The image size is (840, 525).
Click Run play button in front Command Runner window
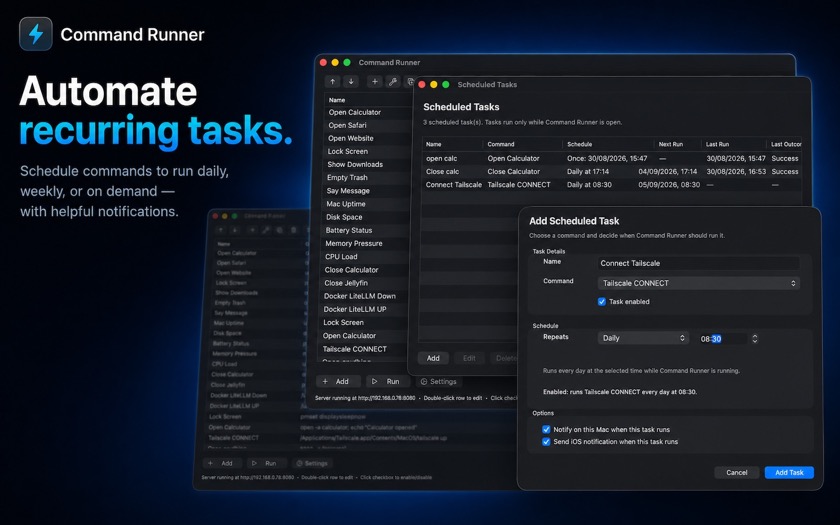(387, 381)
